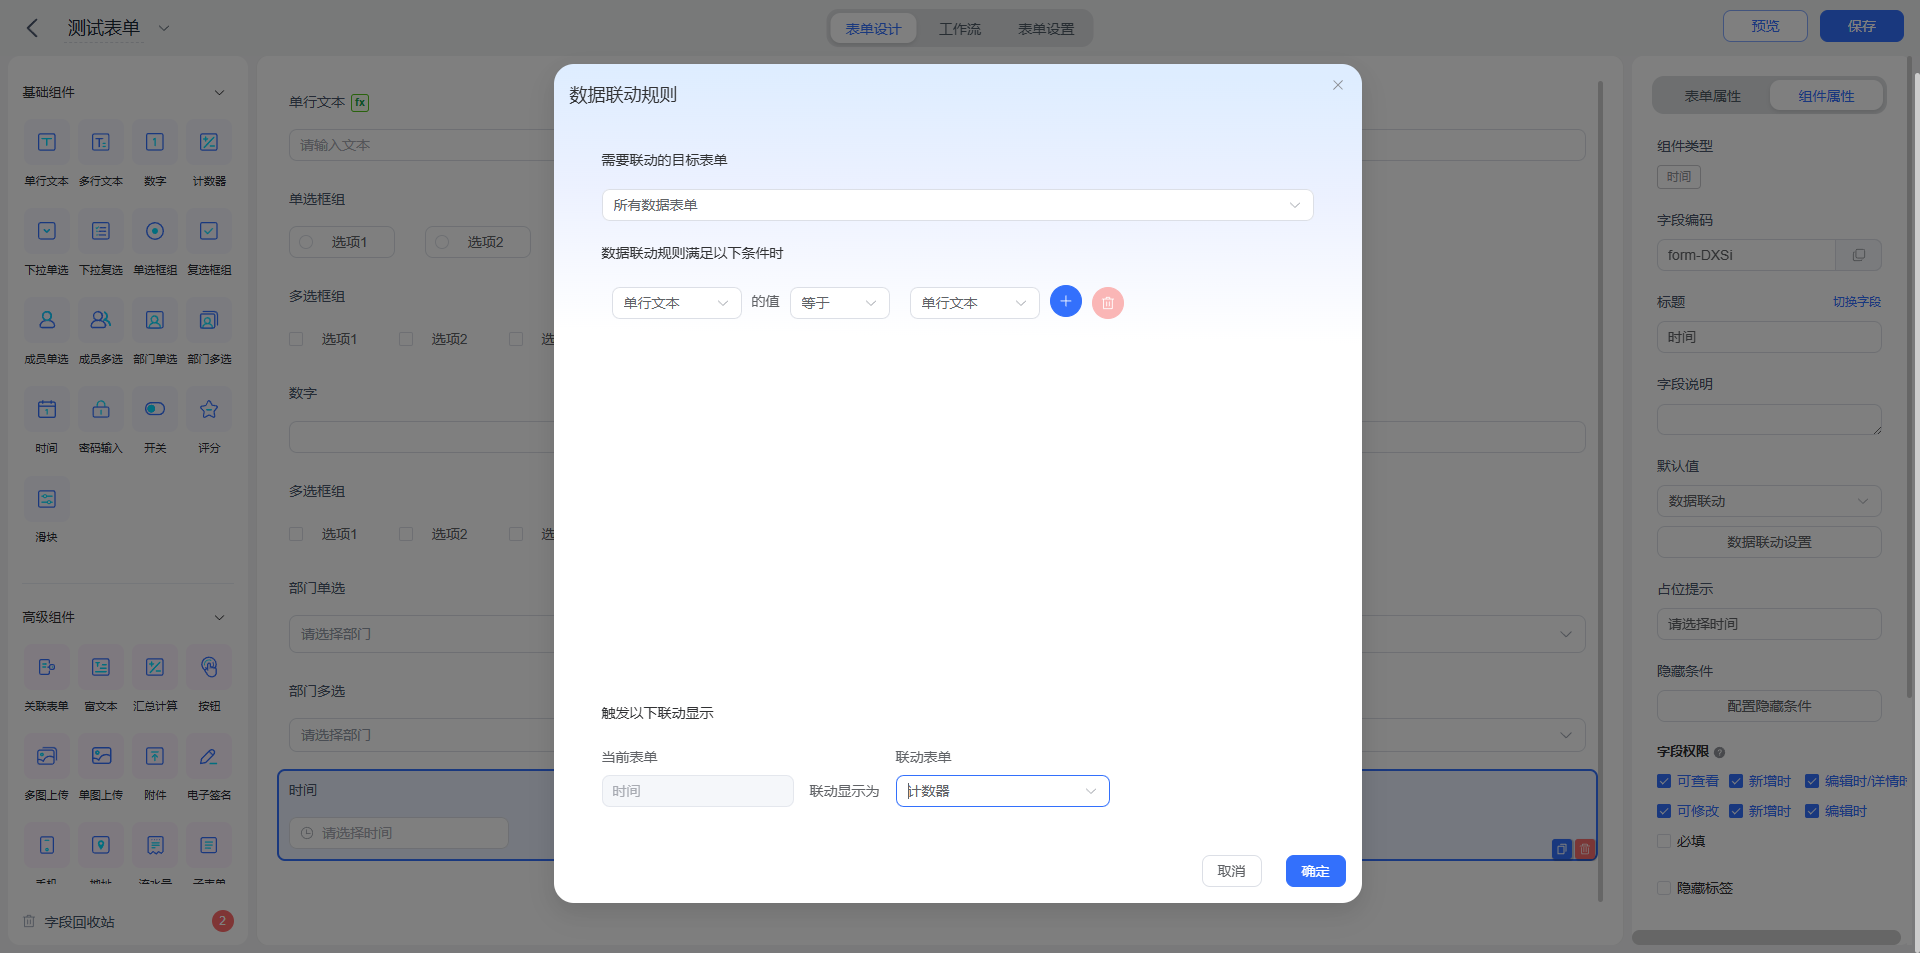The height and width of the screenshot is (953, 1920).
Task: Choose the 单选框组 component icon in the palette
Action: (155, 232)
